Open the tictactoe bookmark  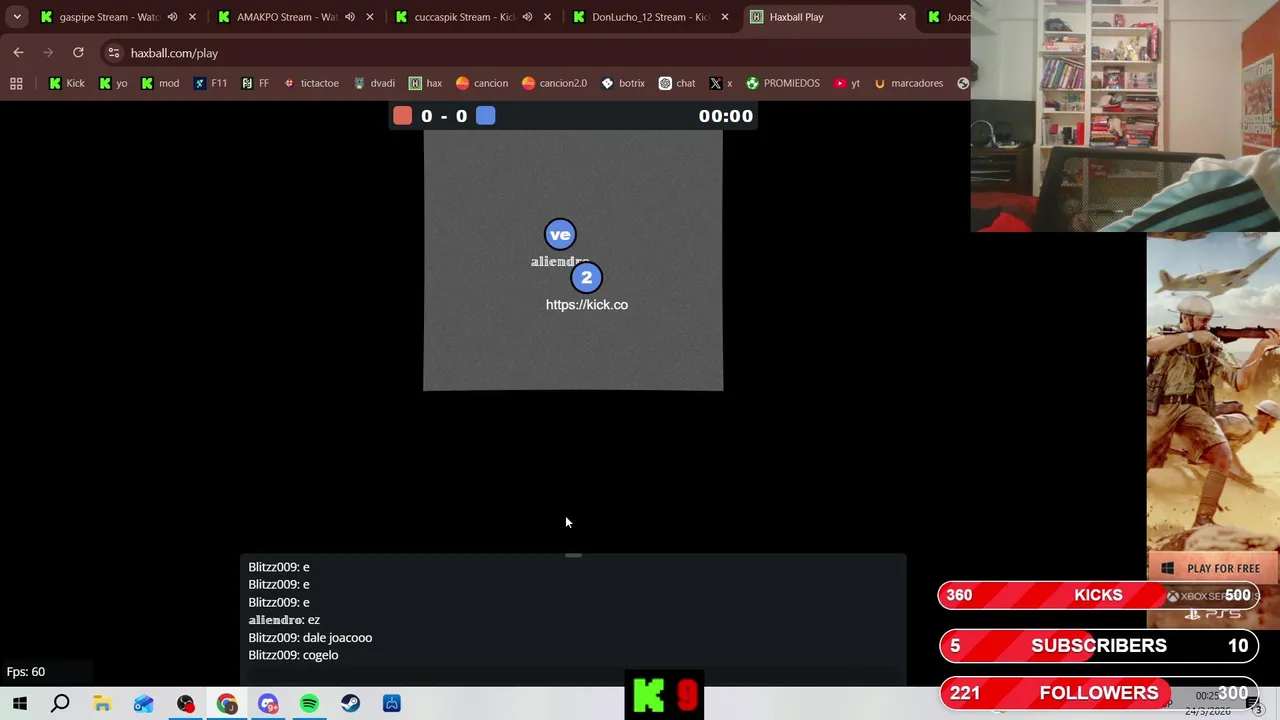[x=310, y=83]
